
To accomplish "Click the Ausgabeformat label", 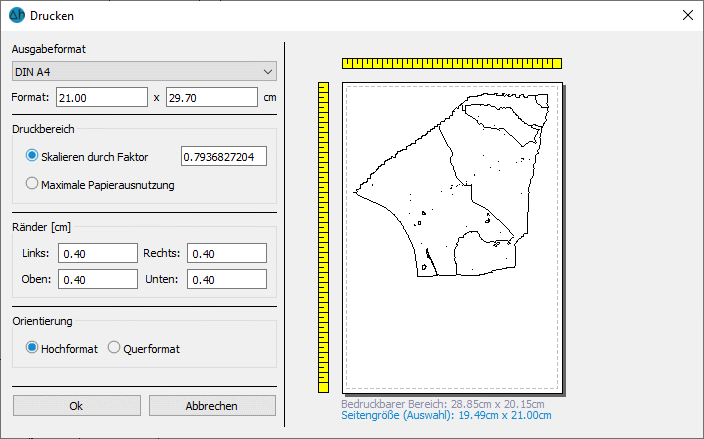I will (48, 49).
